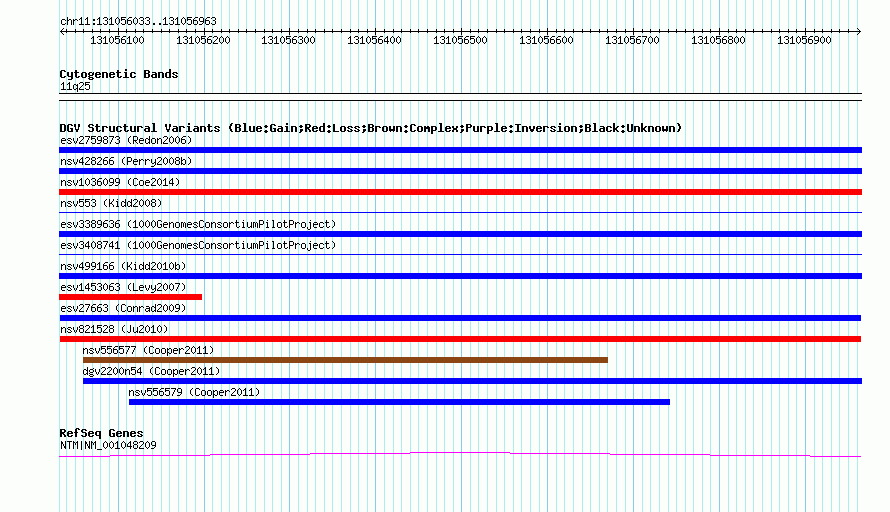Select the esv27663 (Conrad2009) label
This screenshot has width=890, height=512.
coord(123,308)
